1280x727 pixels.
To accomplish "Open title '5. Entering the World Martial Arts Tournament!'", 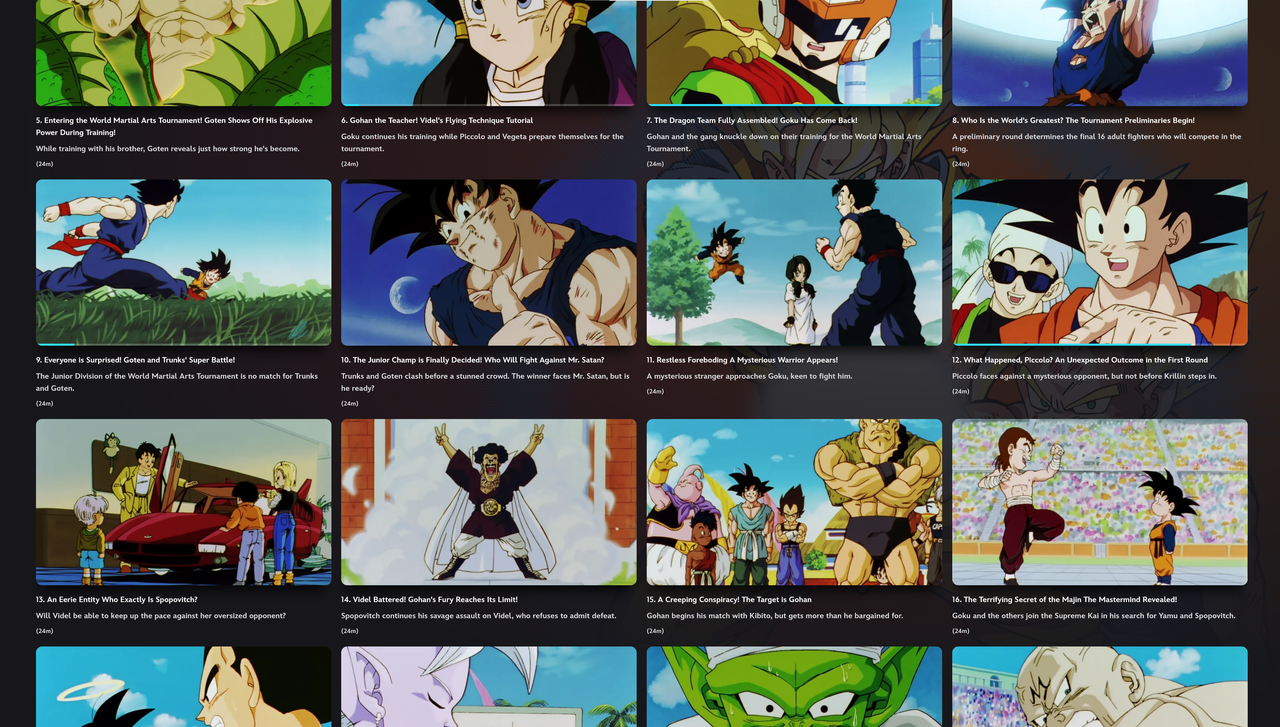I will point(174,126).
